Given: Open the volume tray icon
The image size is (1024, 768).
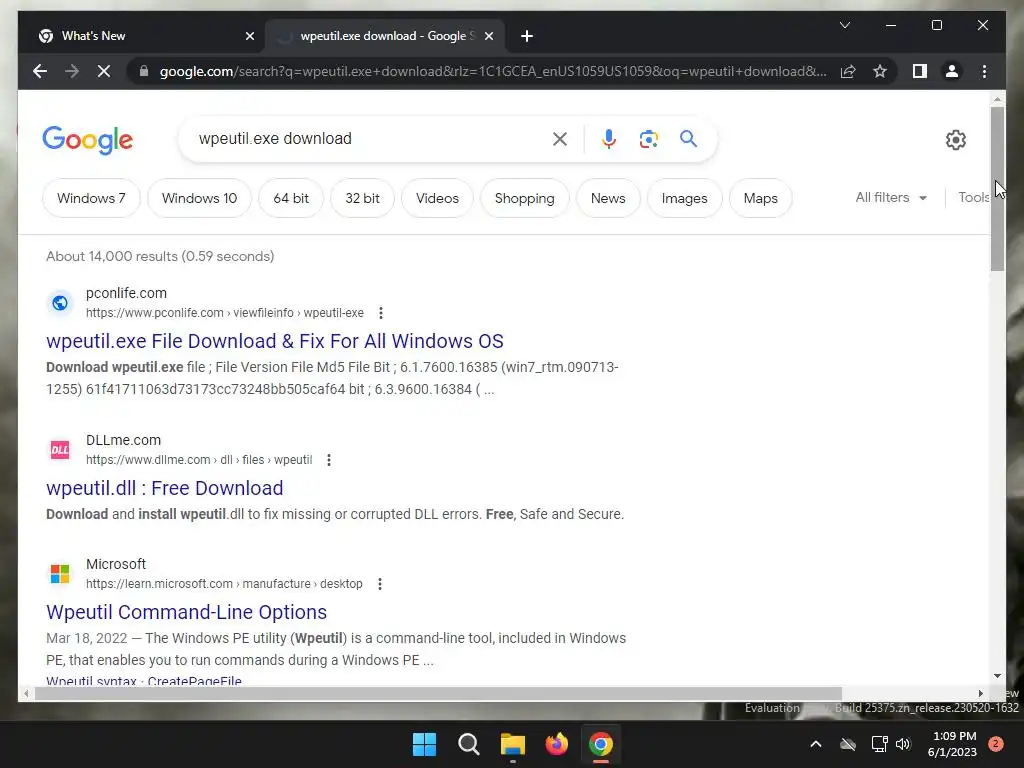Looking at the screenshot, I should (903, 744).
